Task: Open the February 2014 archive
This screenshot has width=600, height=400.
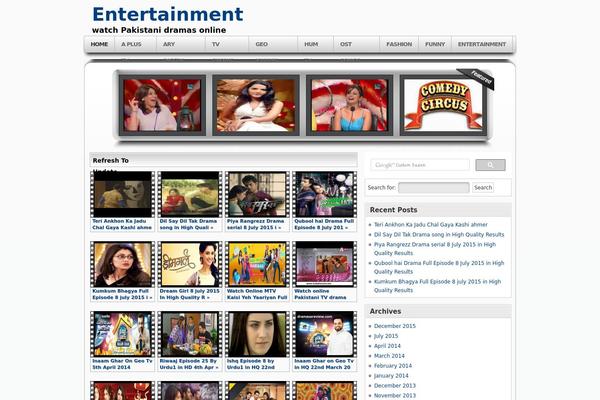Action: point(393,366)
